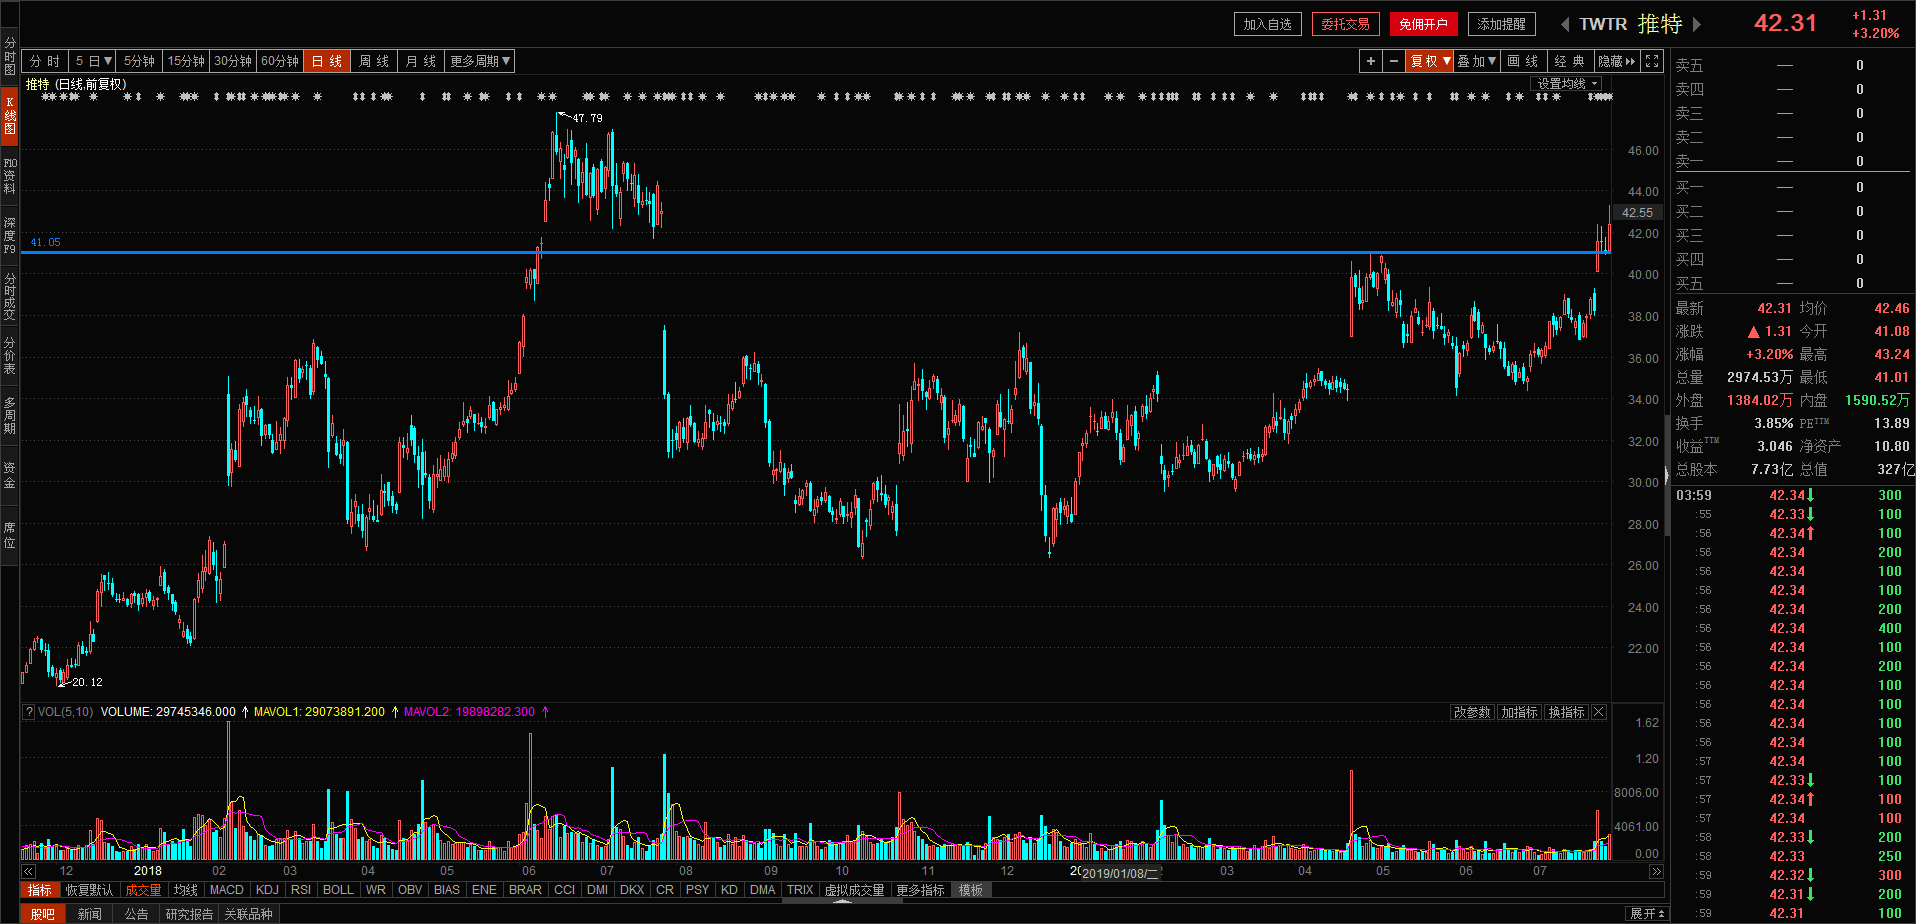Image resolution: width=1916 pixels, height=924 pixels.
Task: Go to previous stock arrow left of TWTR
Action: click(x=1565, y=24)
